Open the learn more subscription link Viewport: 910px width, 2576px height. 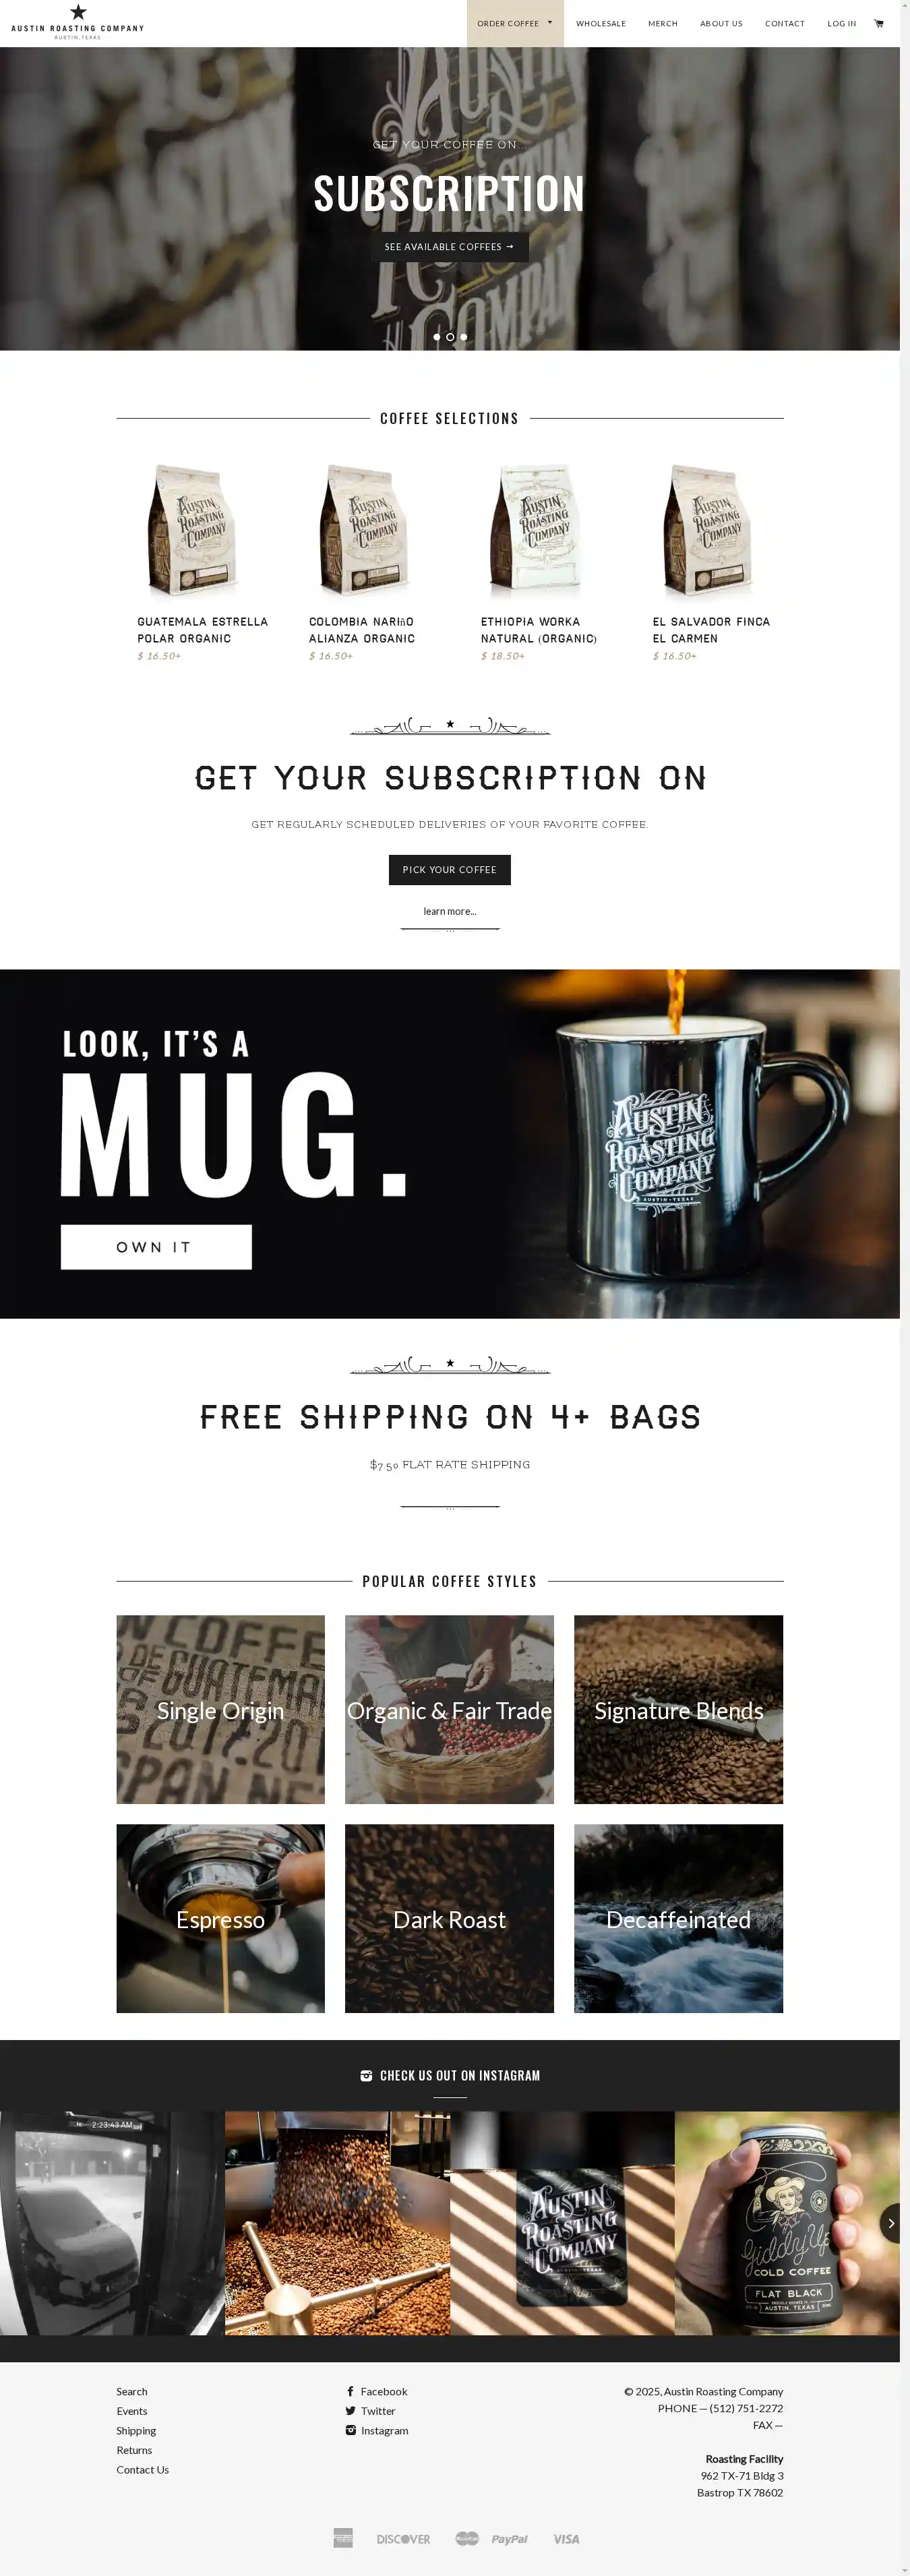[x=450, y=911]
